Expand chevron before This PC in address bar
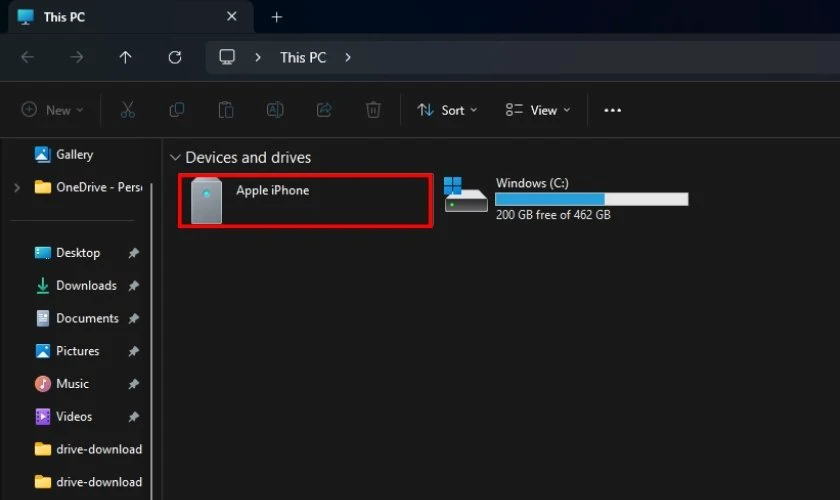 258,57
